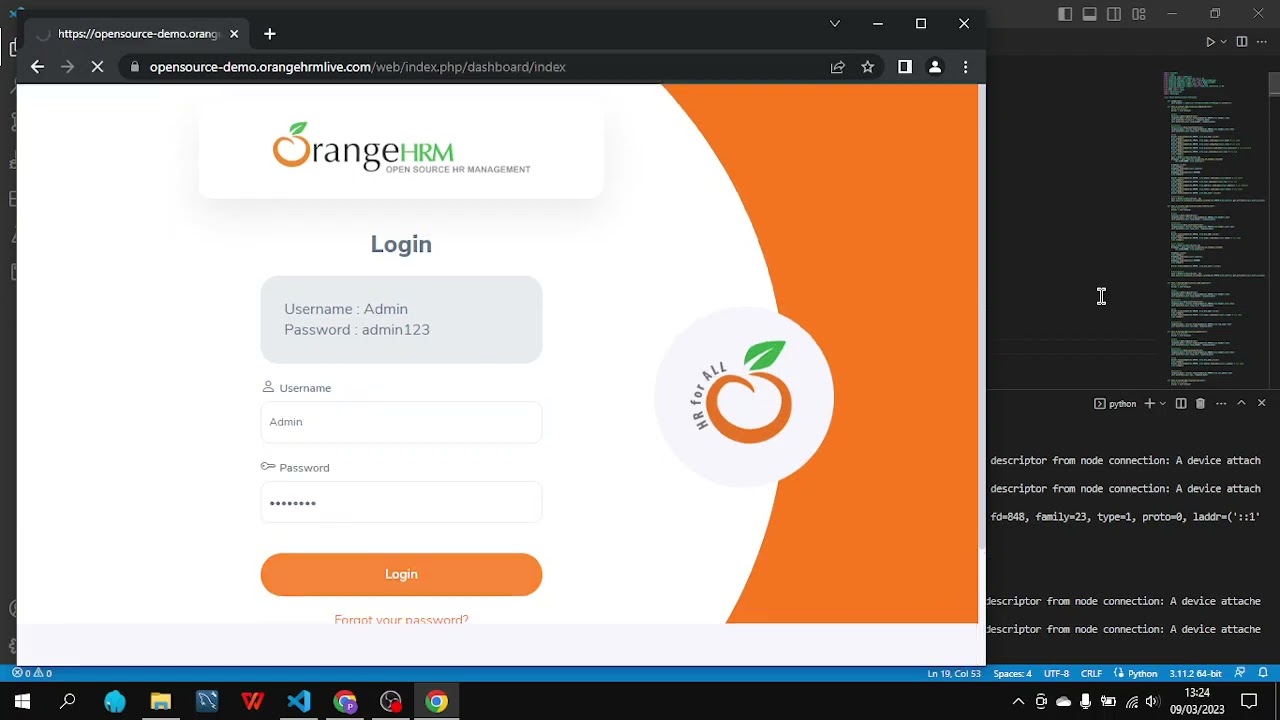The width and height of the screenshot is (1280, 720).
Task: Open the Forgot your password link
Action: [401, 619]
